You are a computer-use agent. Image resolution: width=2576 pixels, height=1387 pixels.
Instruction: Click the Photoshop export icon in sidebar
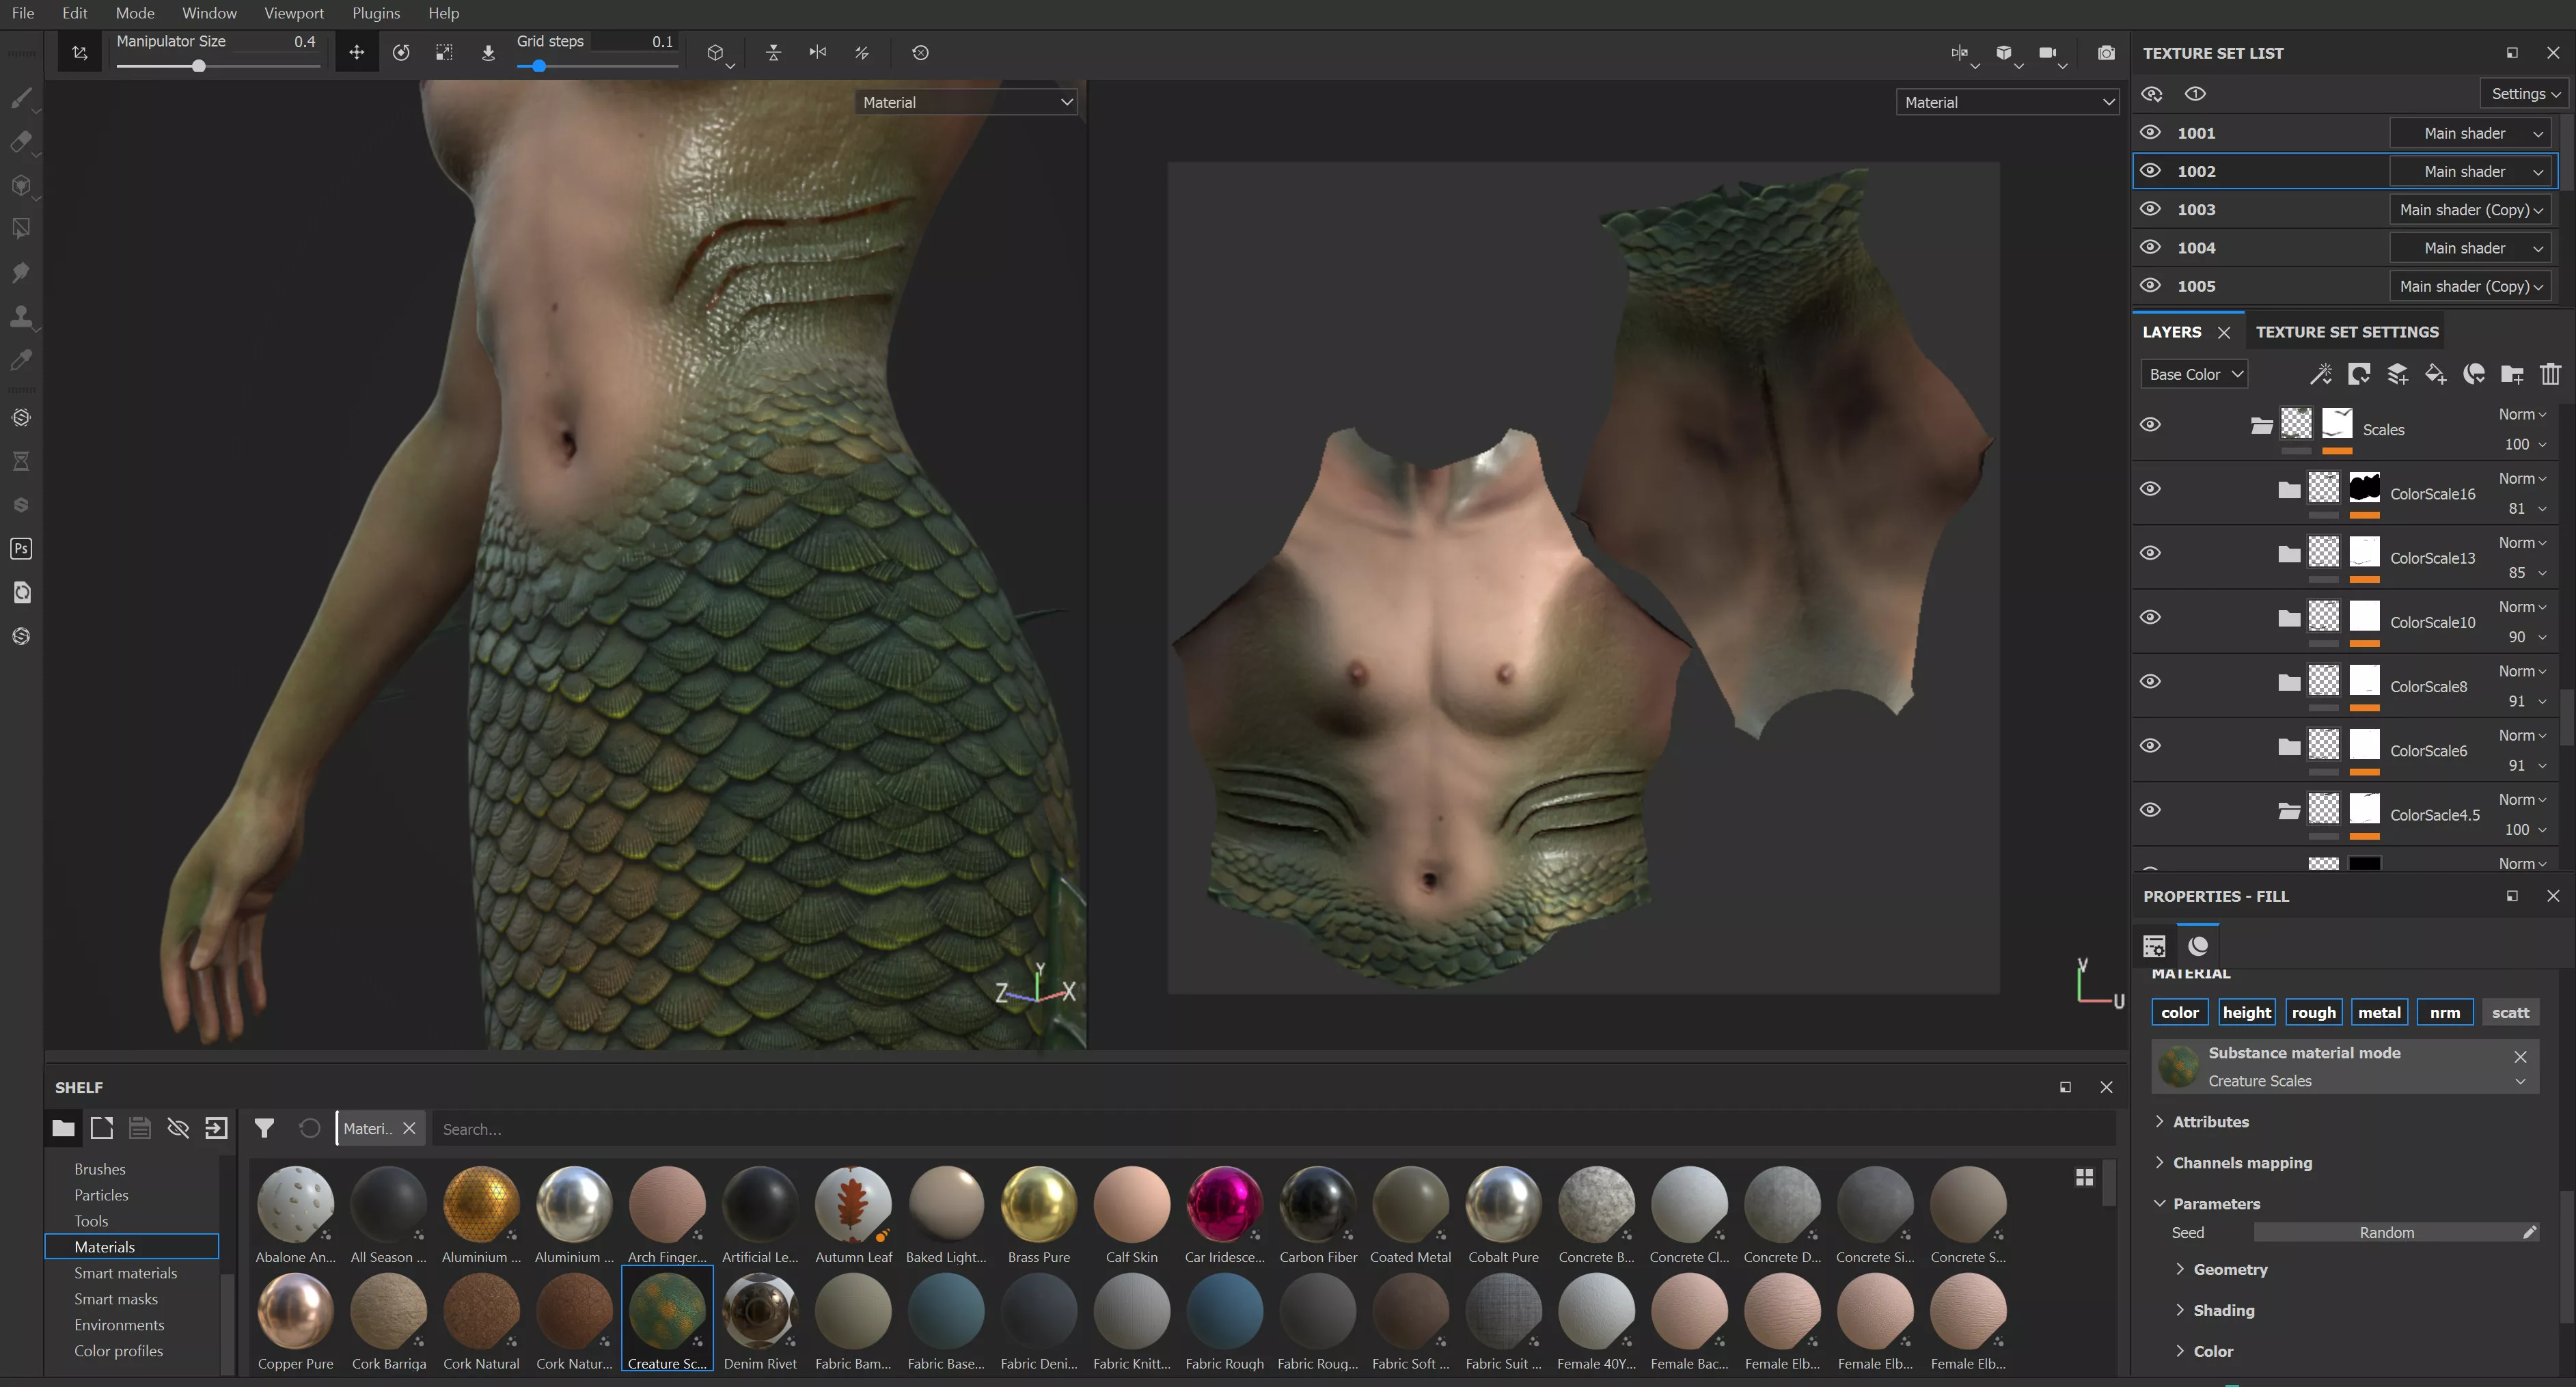click(21, 548)
